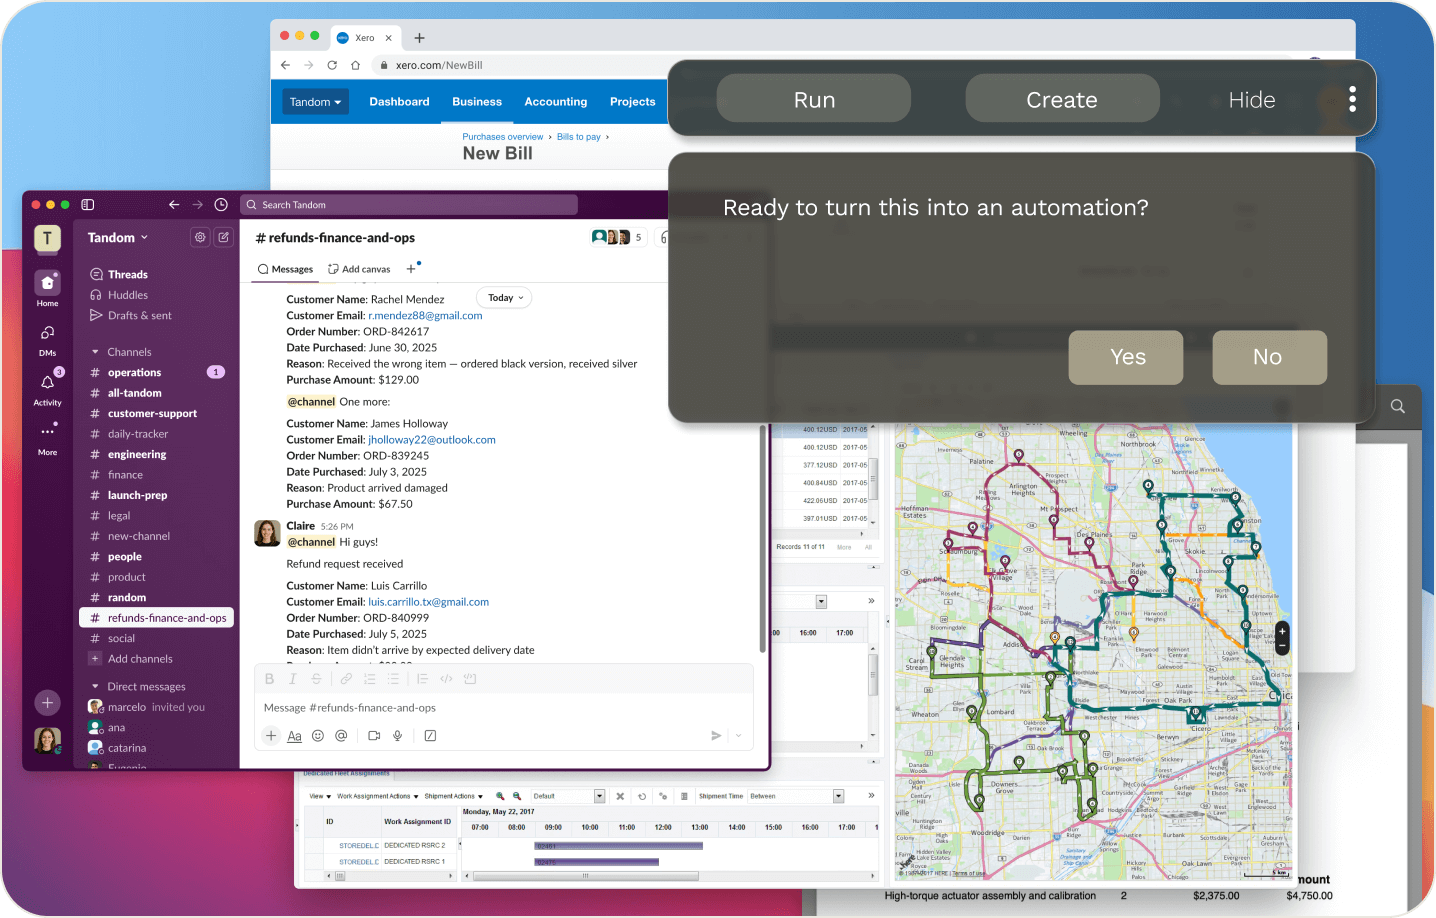Mention someone with the @ icon

341,736
